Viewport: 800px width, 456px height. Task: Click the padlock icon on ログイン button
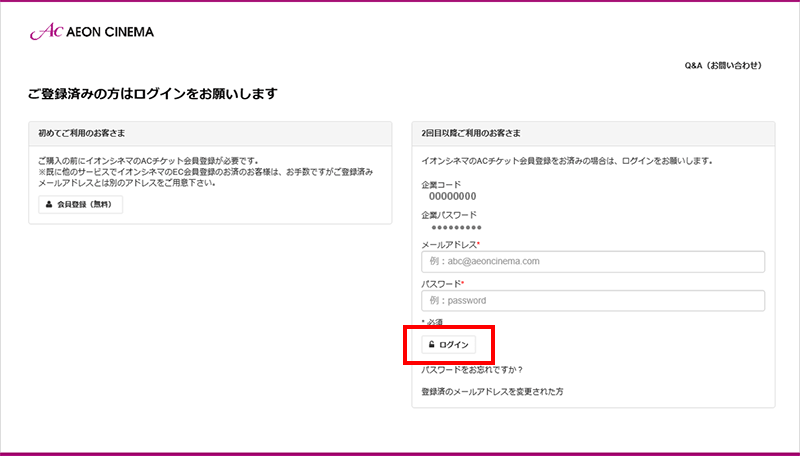(x=431, y=344)
